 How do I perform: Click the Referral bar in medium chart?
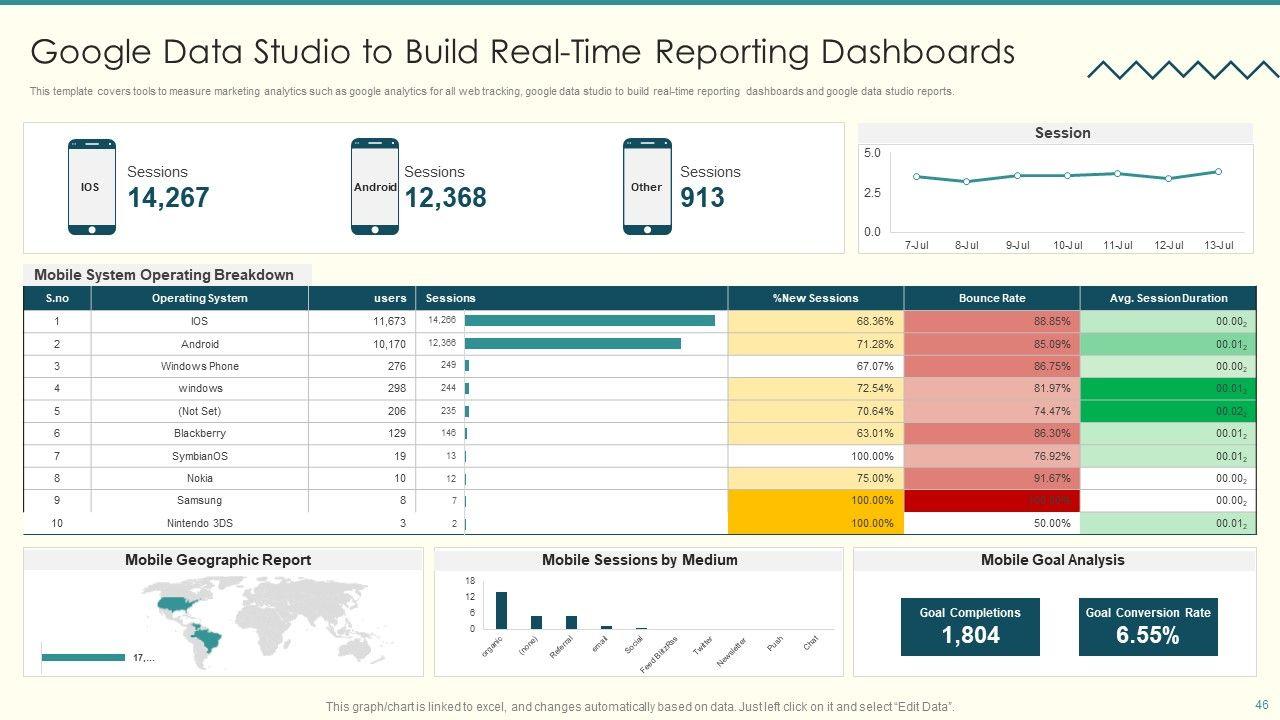point(571,622)
